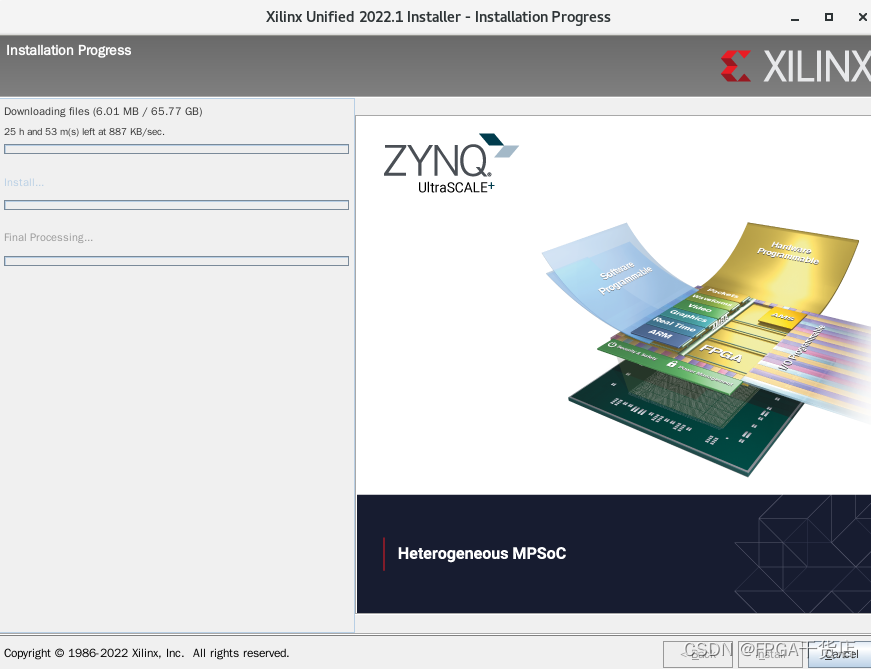871x669 pixels.
Task: Click the 'Downloading files (6.01 MB / 65.77 GB)' text
Action: [x=103, y=111]
